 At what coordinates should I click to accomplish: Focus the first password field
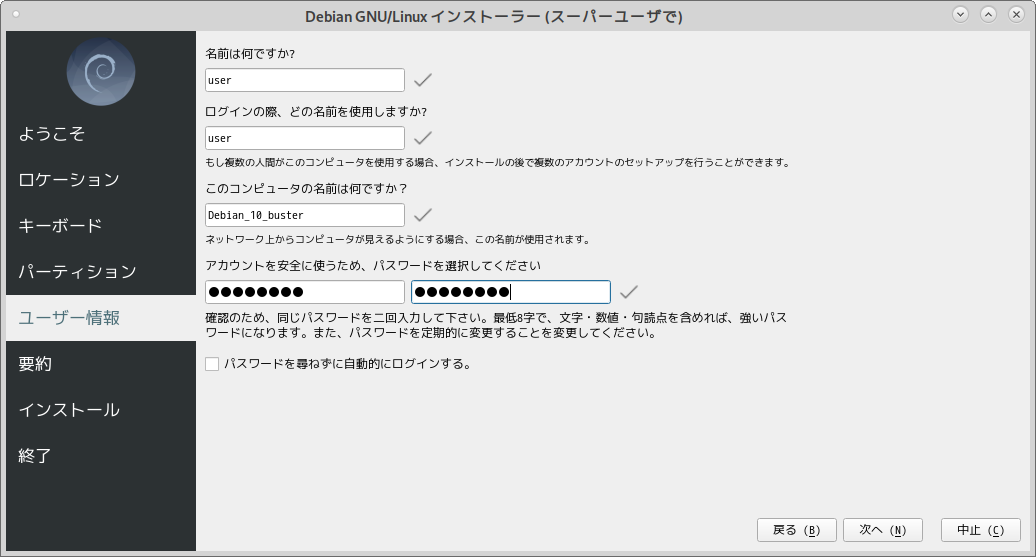305,292
